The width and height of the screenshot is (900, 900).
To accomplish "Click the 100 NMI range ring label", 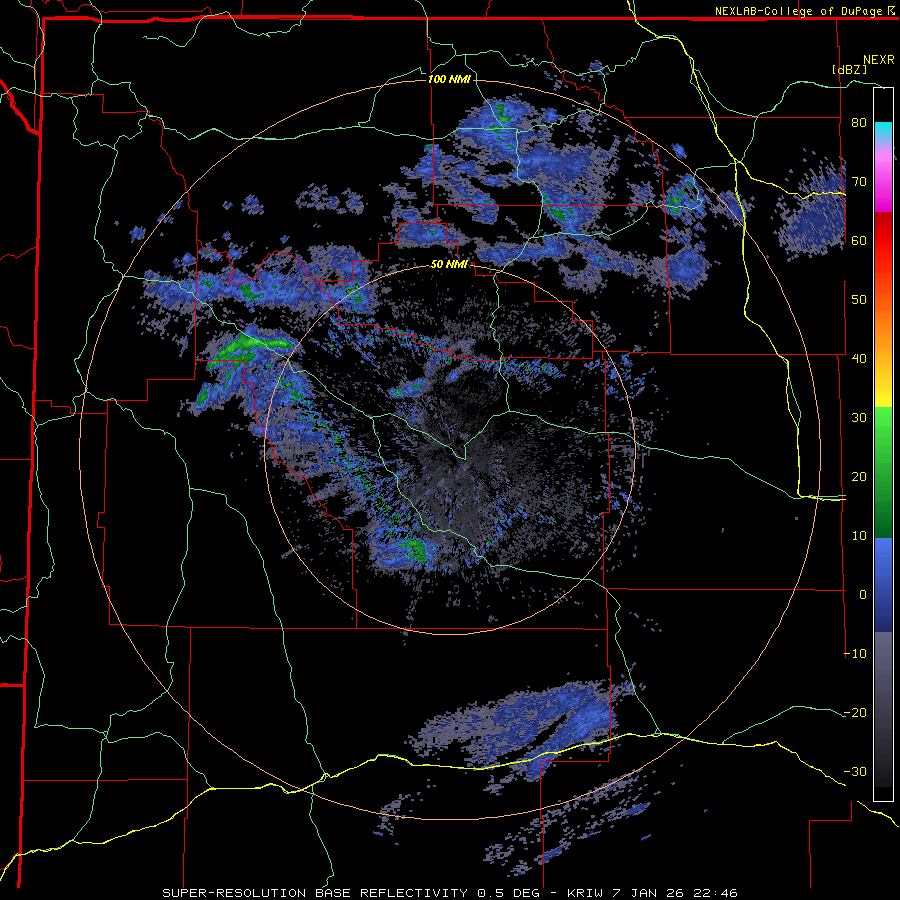I will tap(449, 79).
